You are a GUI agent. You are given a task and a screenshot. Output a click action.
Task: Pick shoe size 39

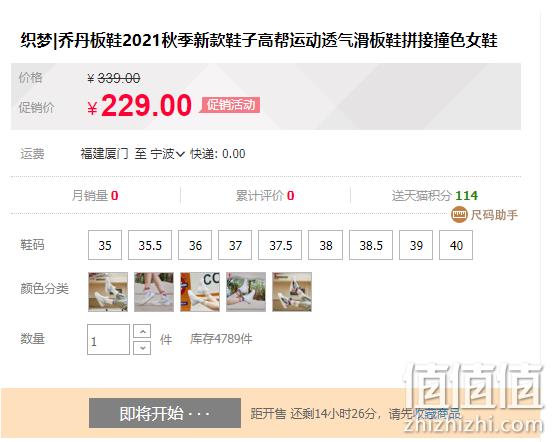pos(416,245)
